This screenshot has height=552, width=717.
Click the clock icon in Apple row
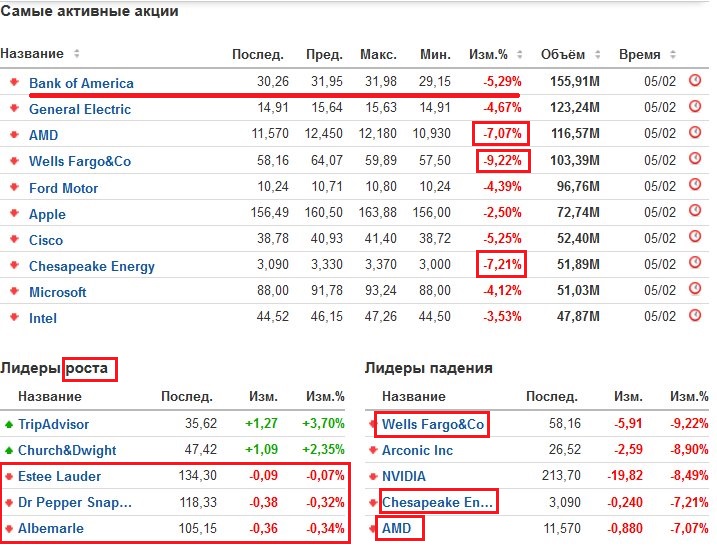(x=696, y=213)
